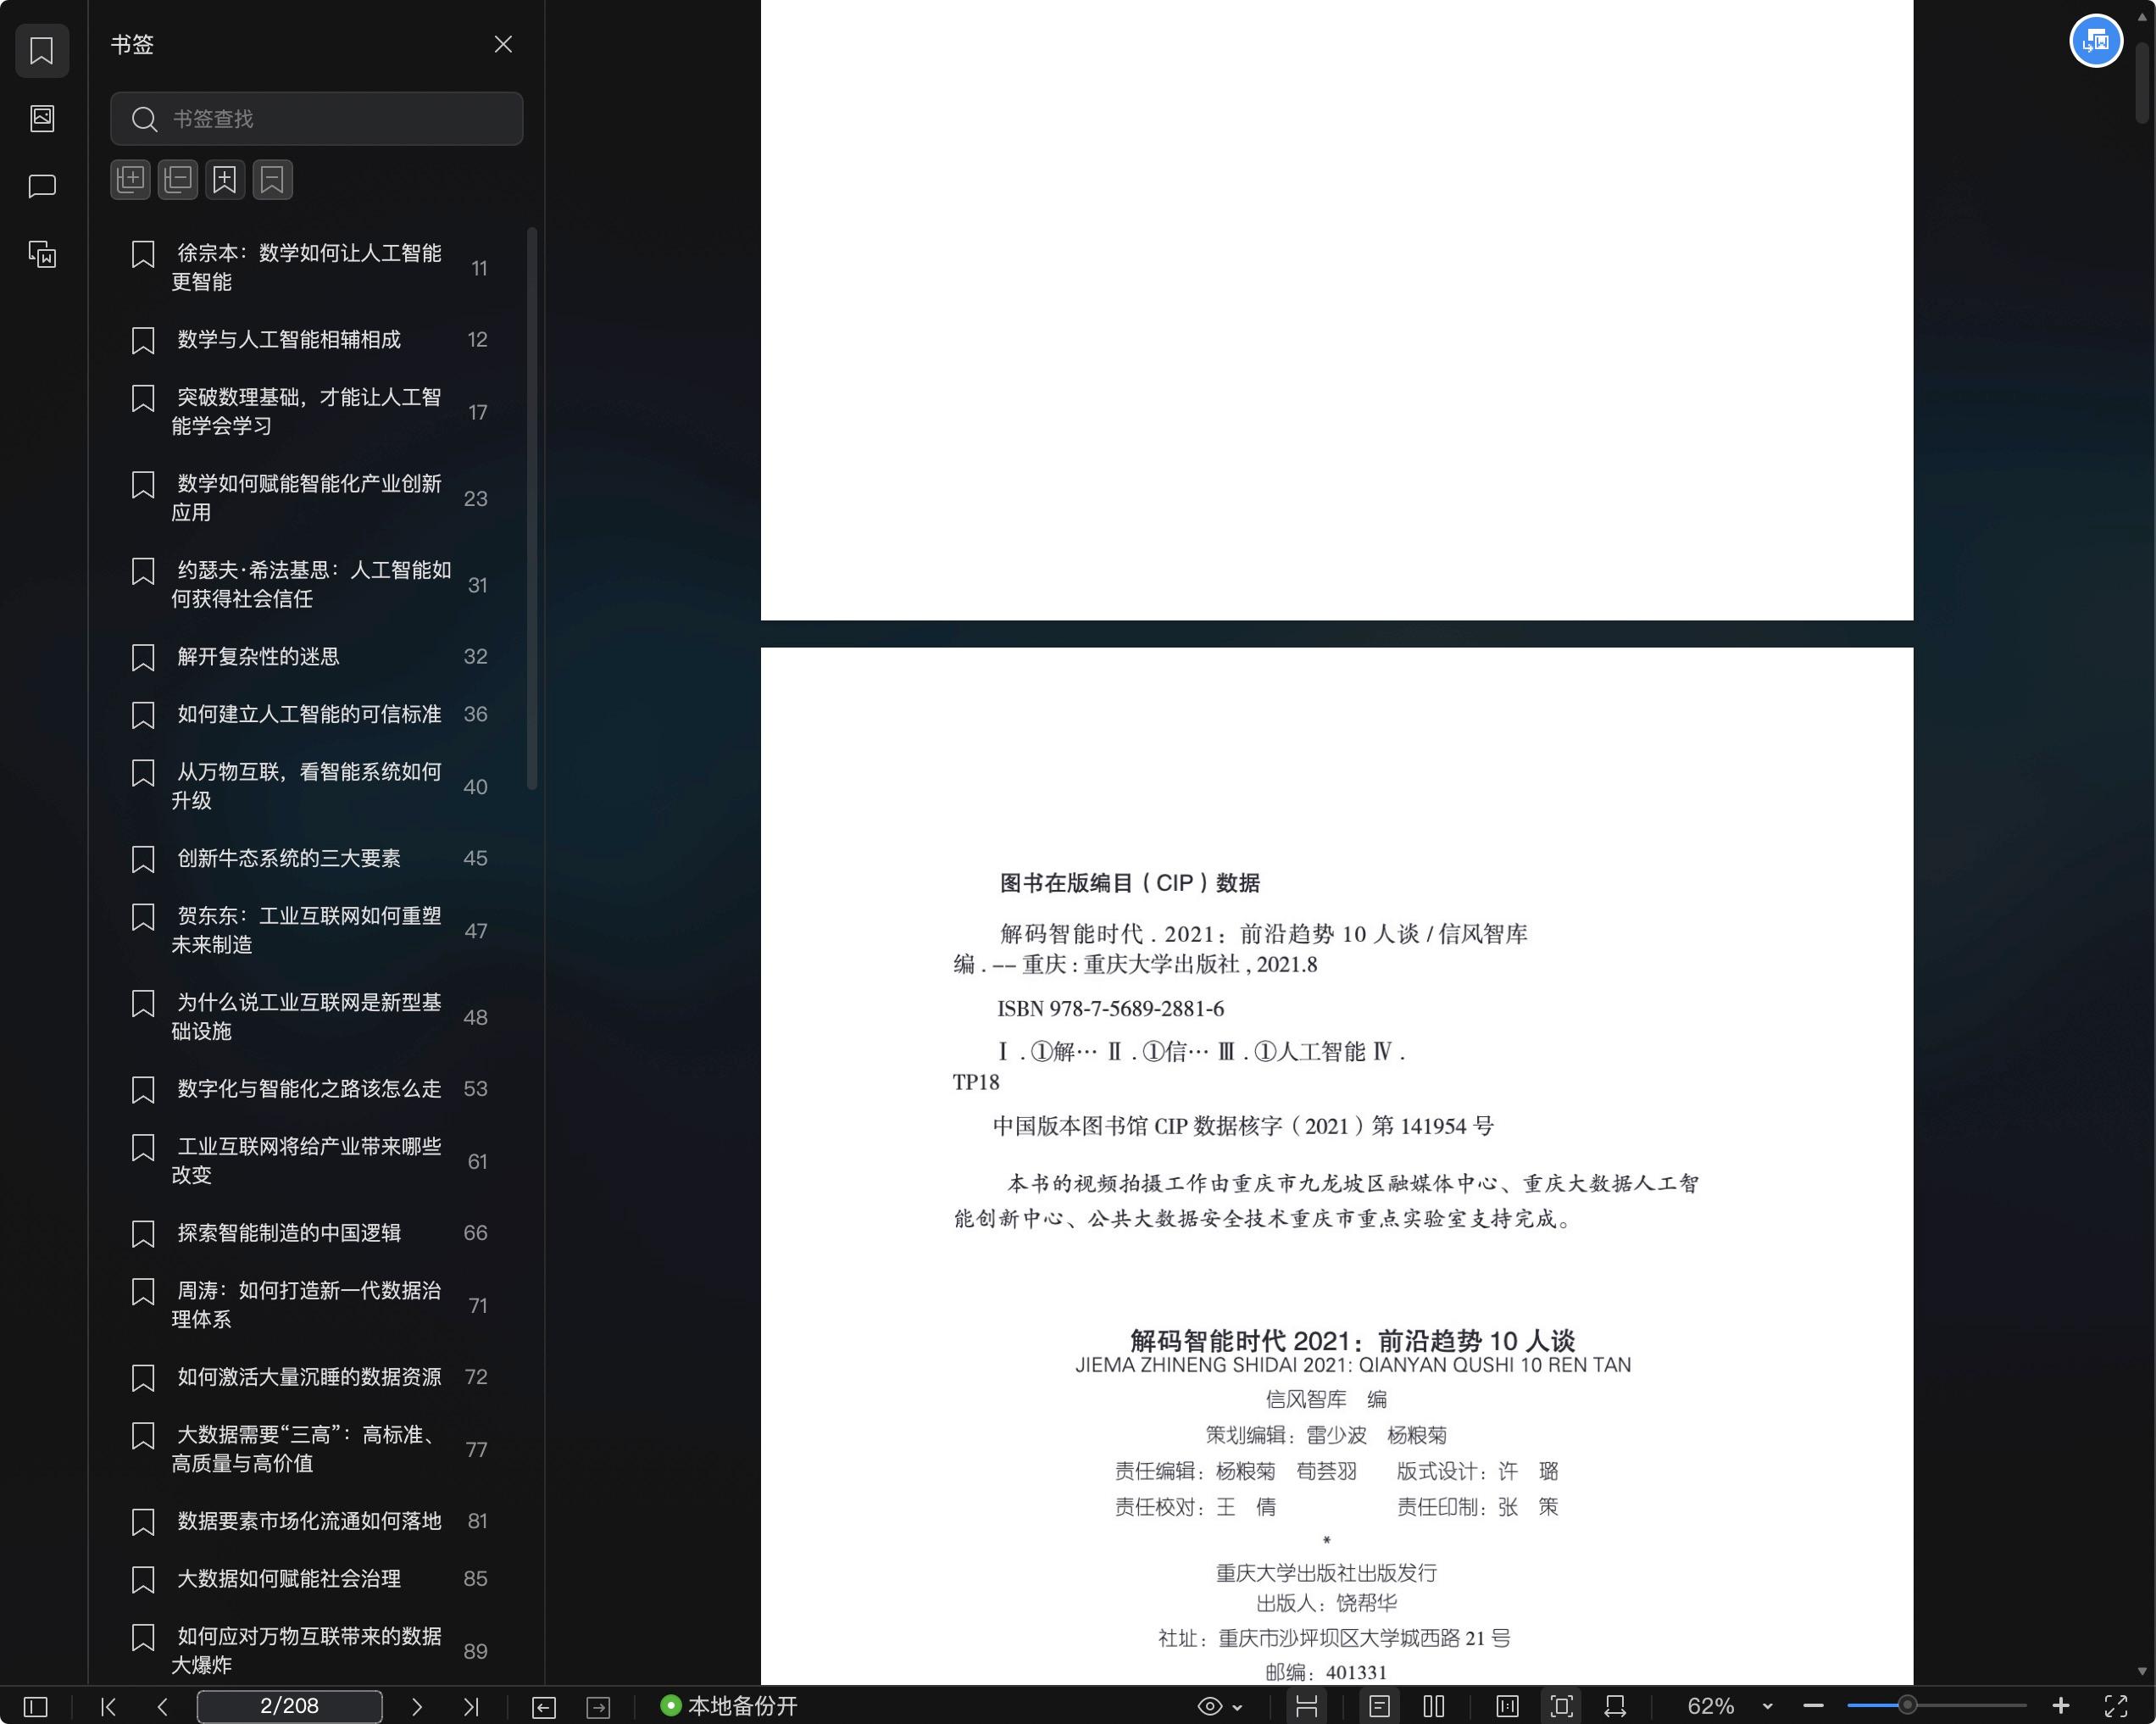This screenshot has height=1724, width=2156.
Task: Click the bookmark list vertical scrollbar
Action: tap(532, 509)
